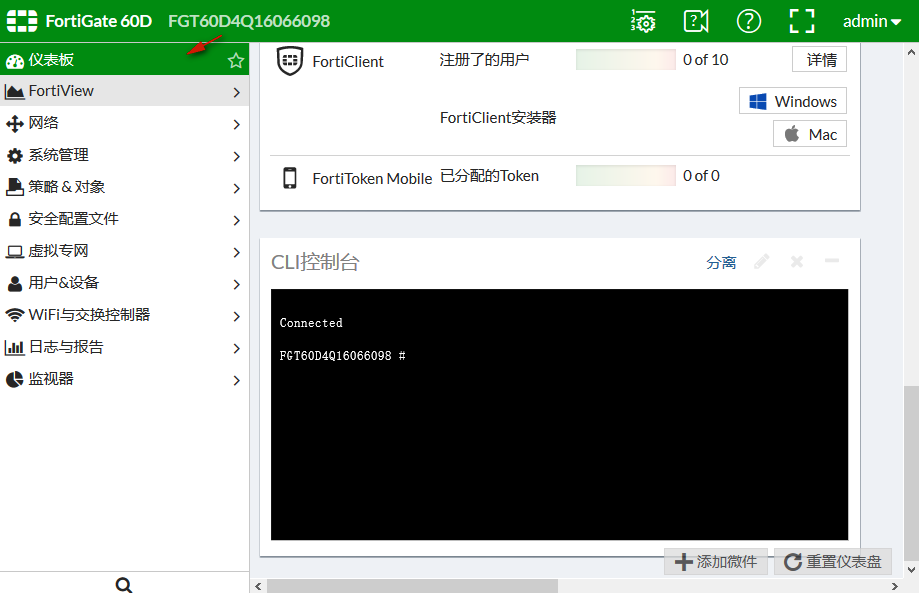
Task: Reset the dashboard with 重置仪表盘
Action: 833,562
